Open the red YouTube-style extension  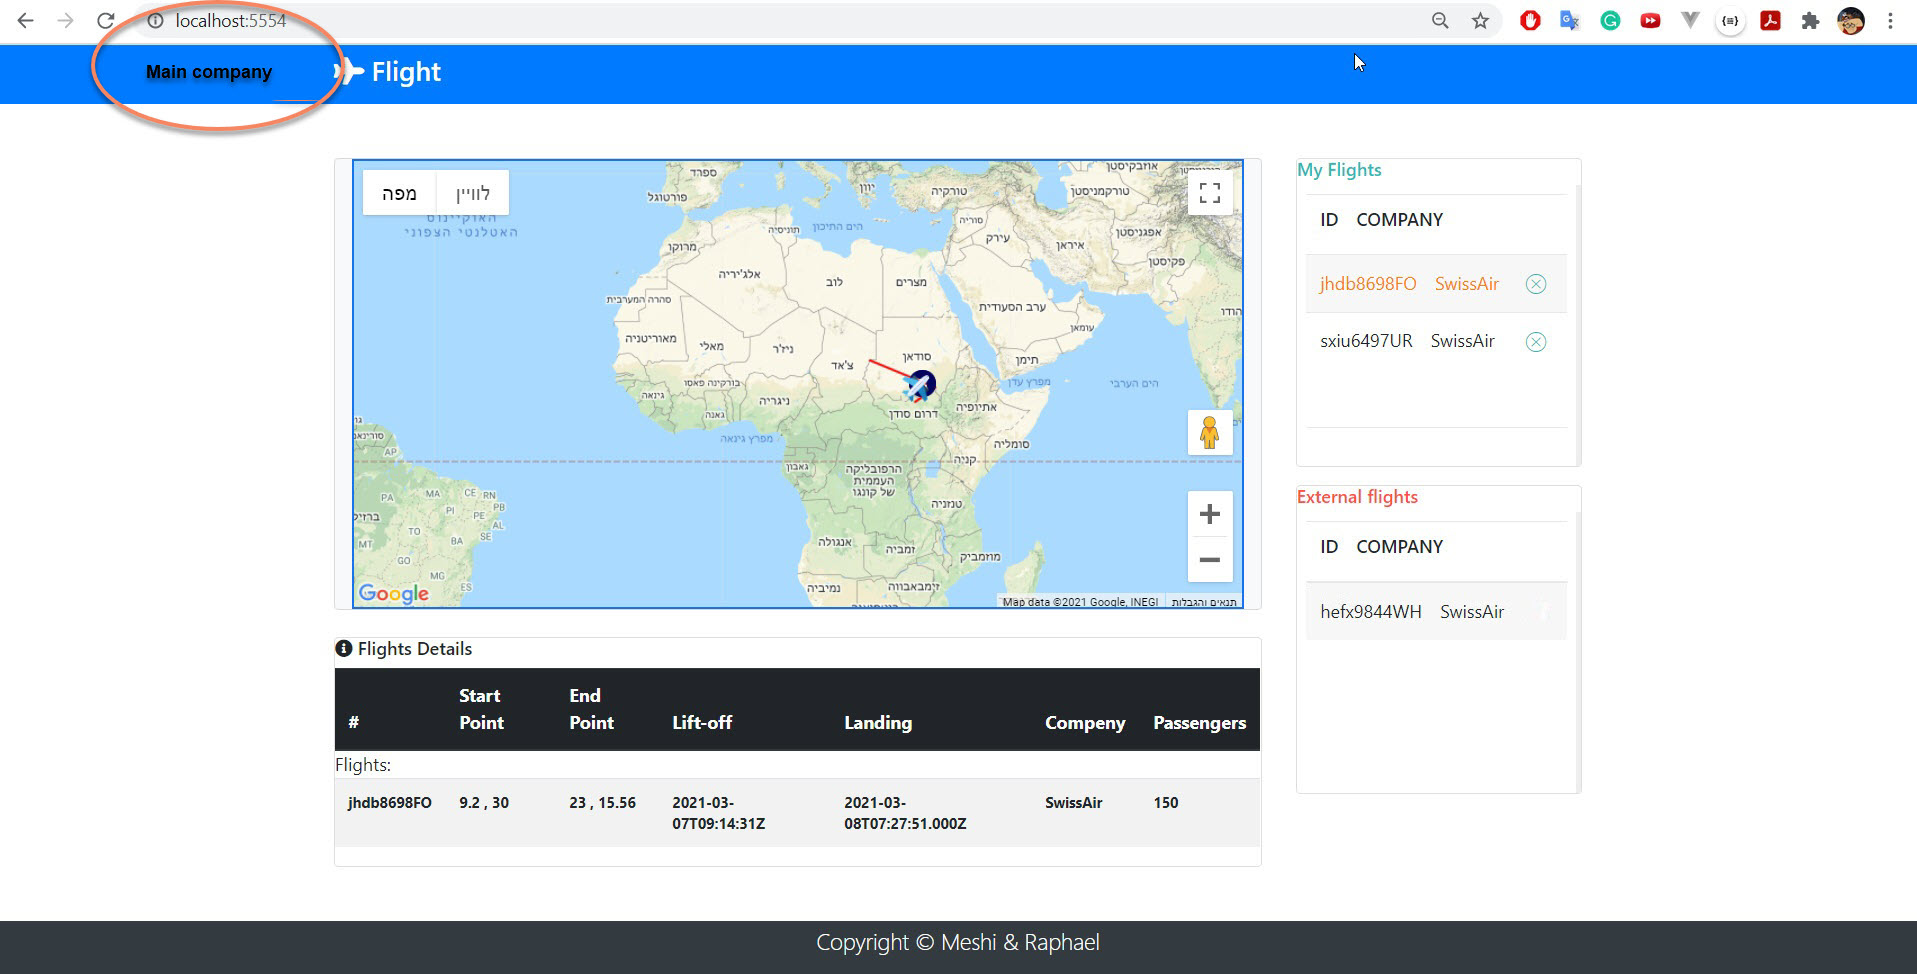point(1650,20)
